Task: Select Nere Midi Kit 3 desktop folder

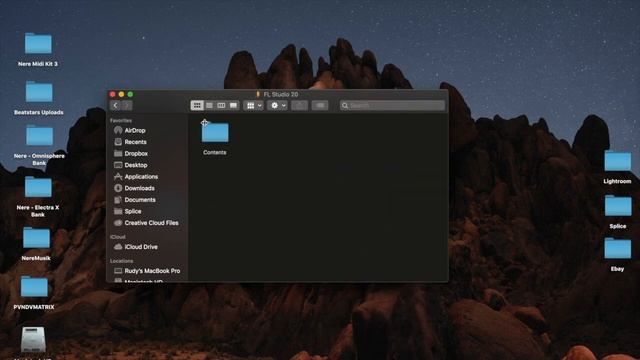Action: 38,44
